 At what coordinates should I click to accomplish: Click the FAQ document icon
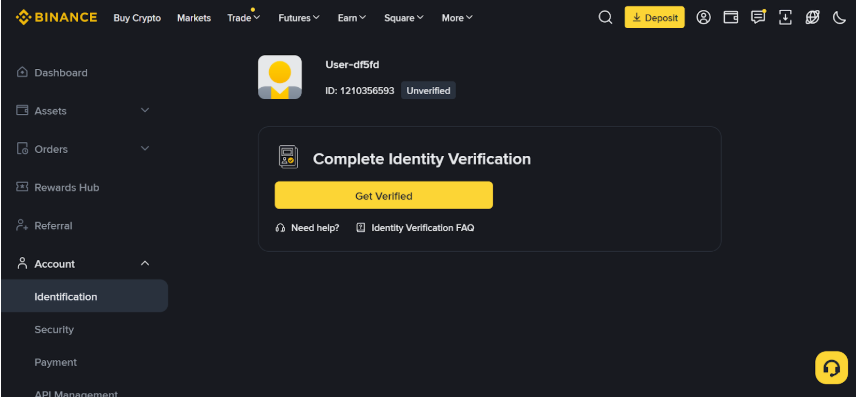coord(360,228)
